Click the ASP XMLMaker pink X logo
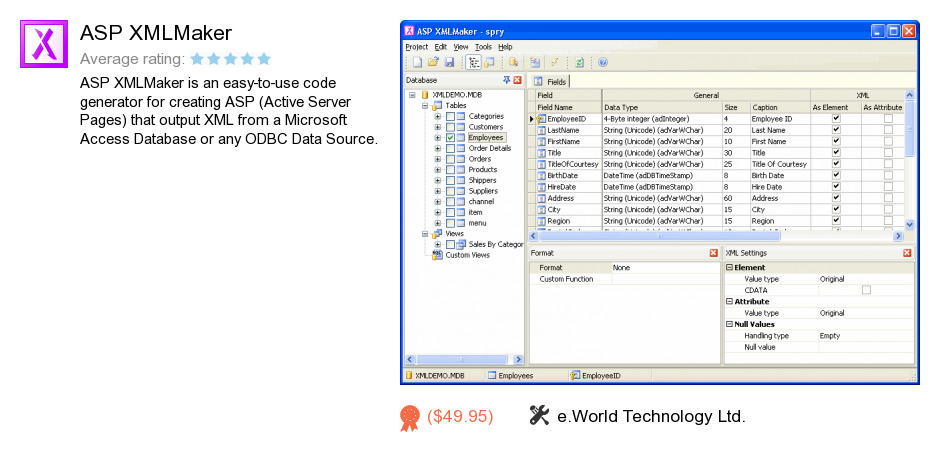 [44, 44]
